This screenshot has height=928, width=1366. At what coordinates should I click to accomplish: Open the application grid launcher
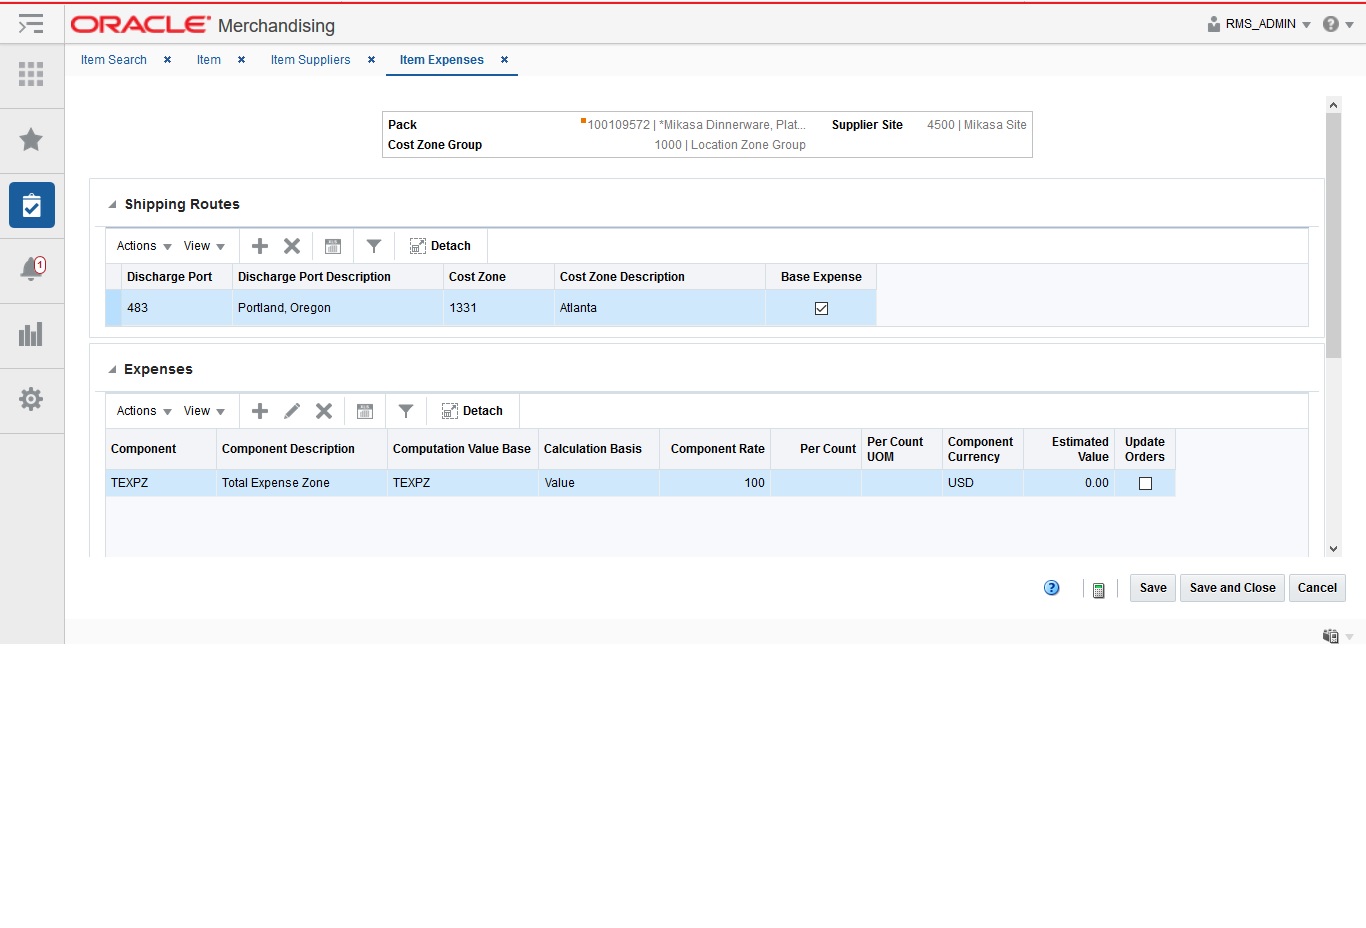(x=31, y=74)
